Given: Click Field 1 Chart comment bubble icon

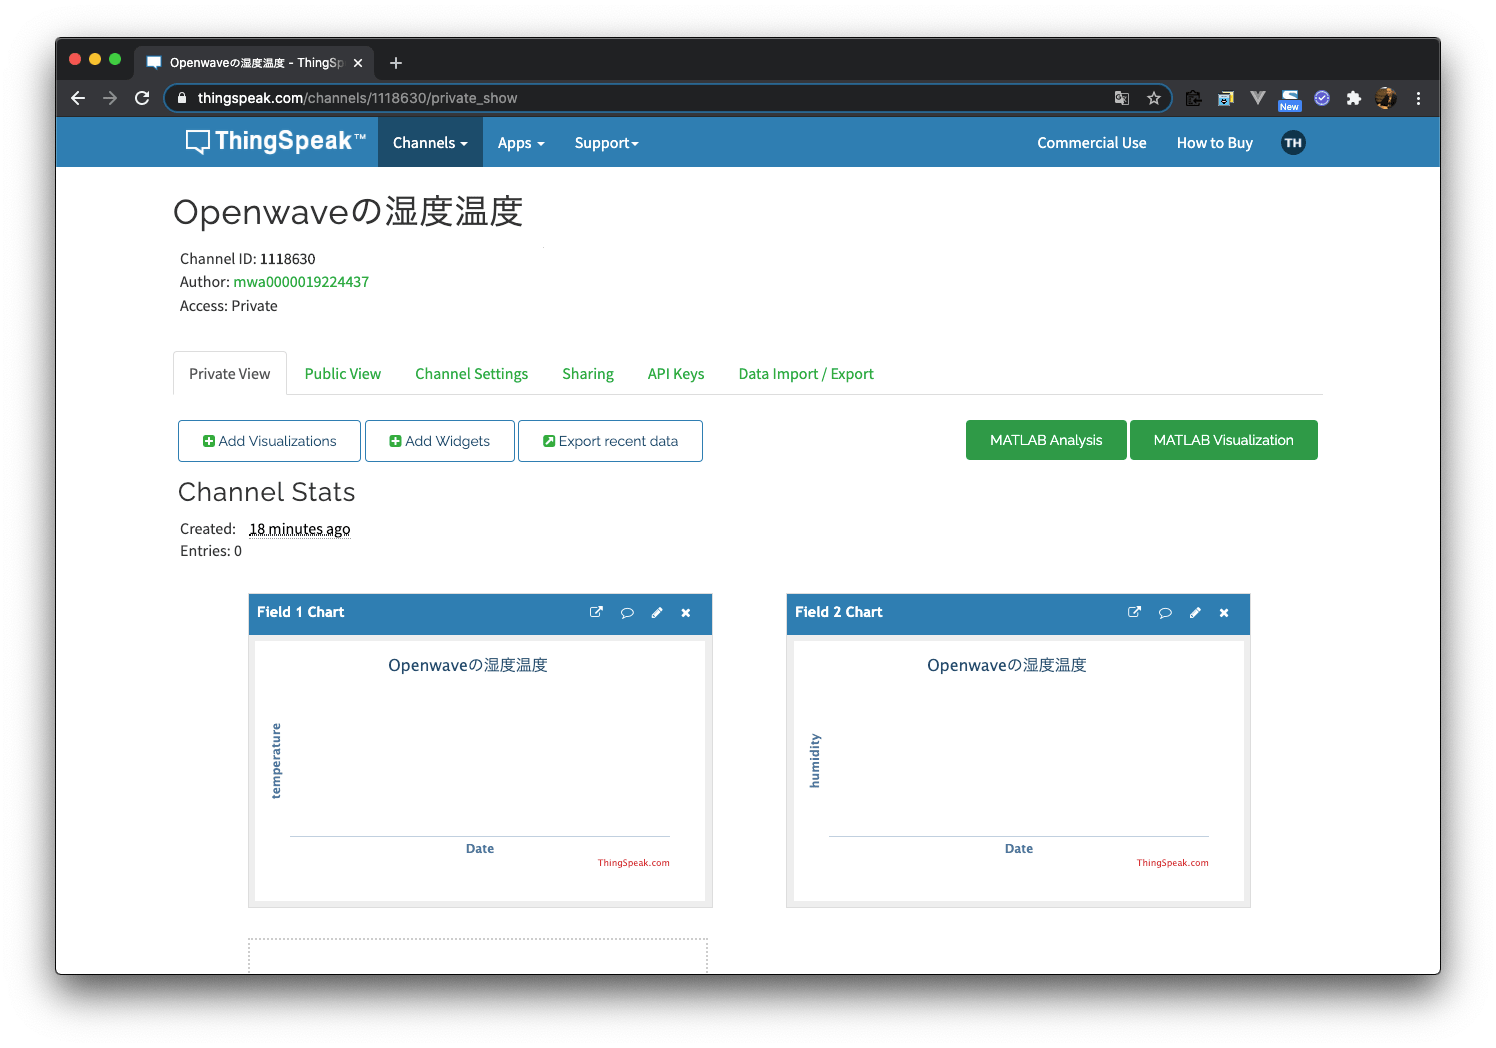Looking at the screenshot, I should pyautogui.click(x=627, y=613).
